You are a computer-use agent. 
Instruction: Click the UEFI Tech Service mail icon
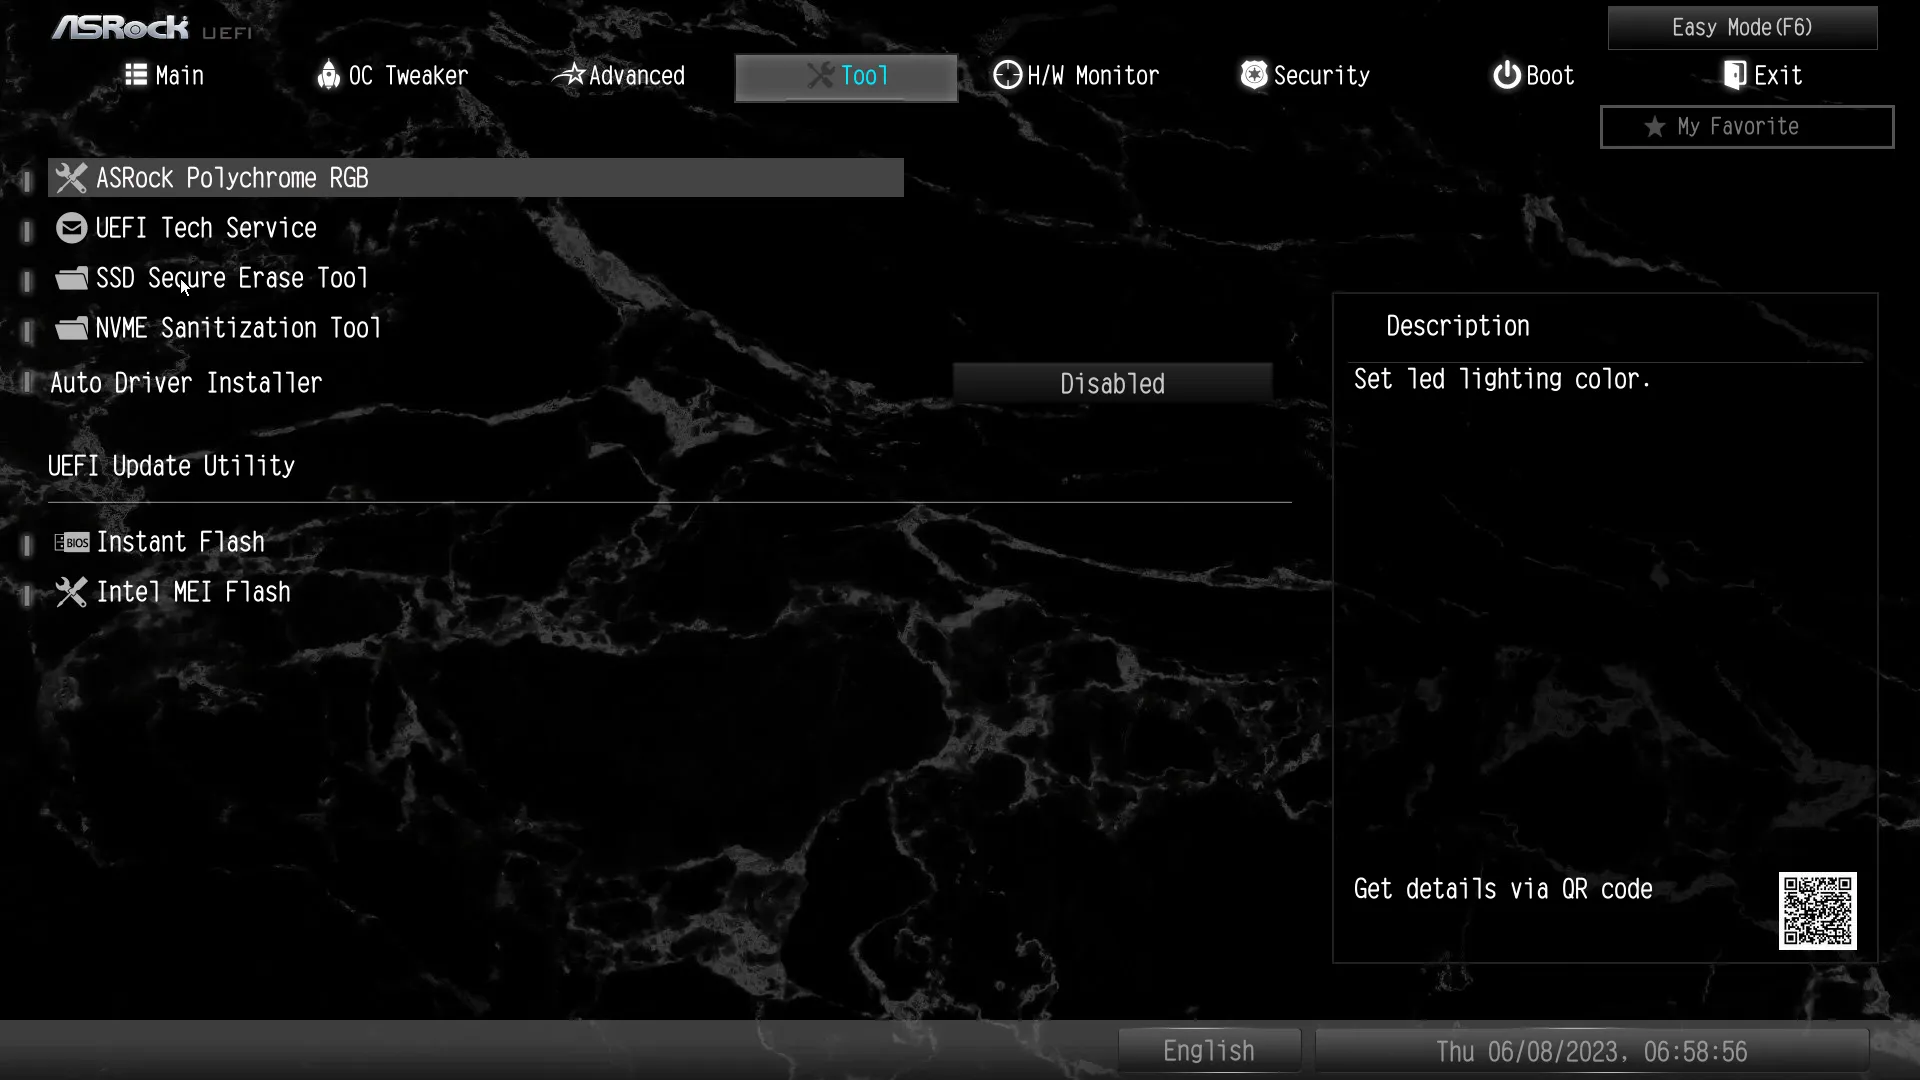pyautogui.click(x=71, y=228)
